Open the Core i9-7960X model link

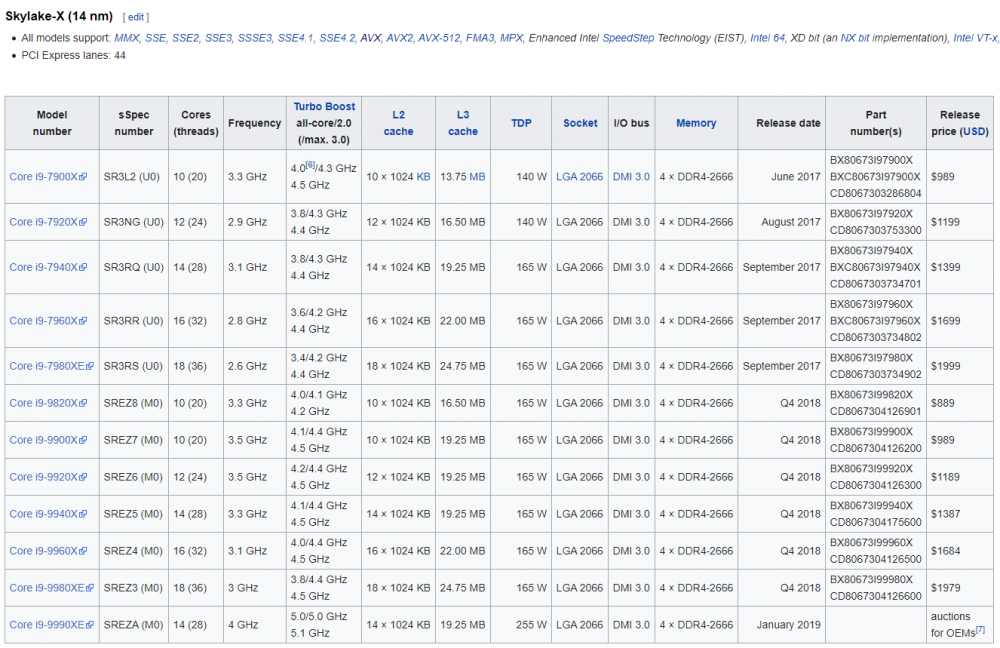(43, 321)
